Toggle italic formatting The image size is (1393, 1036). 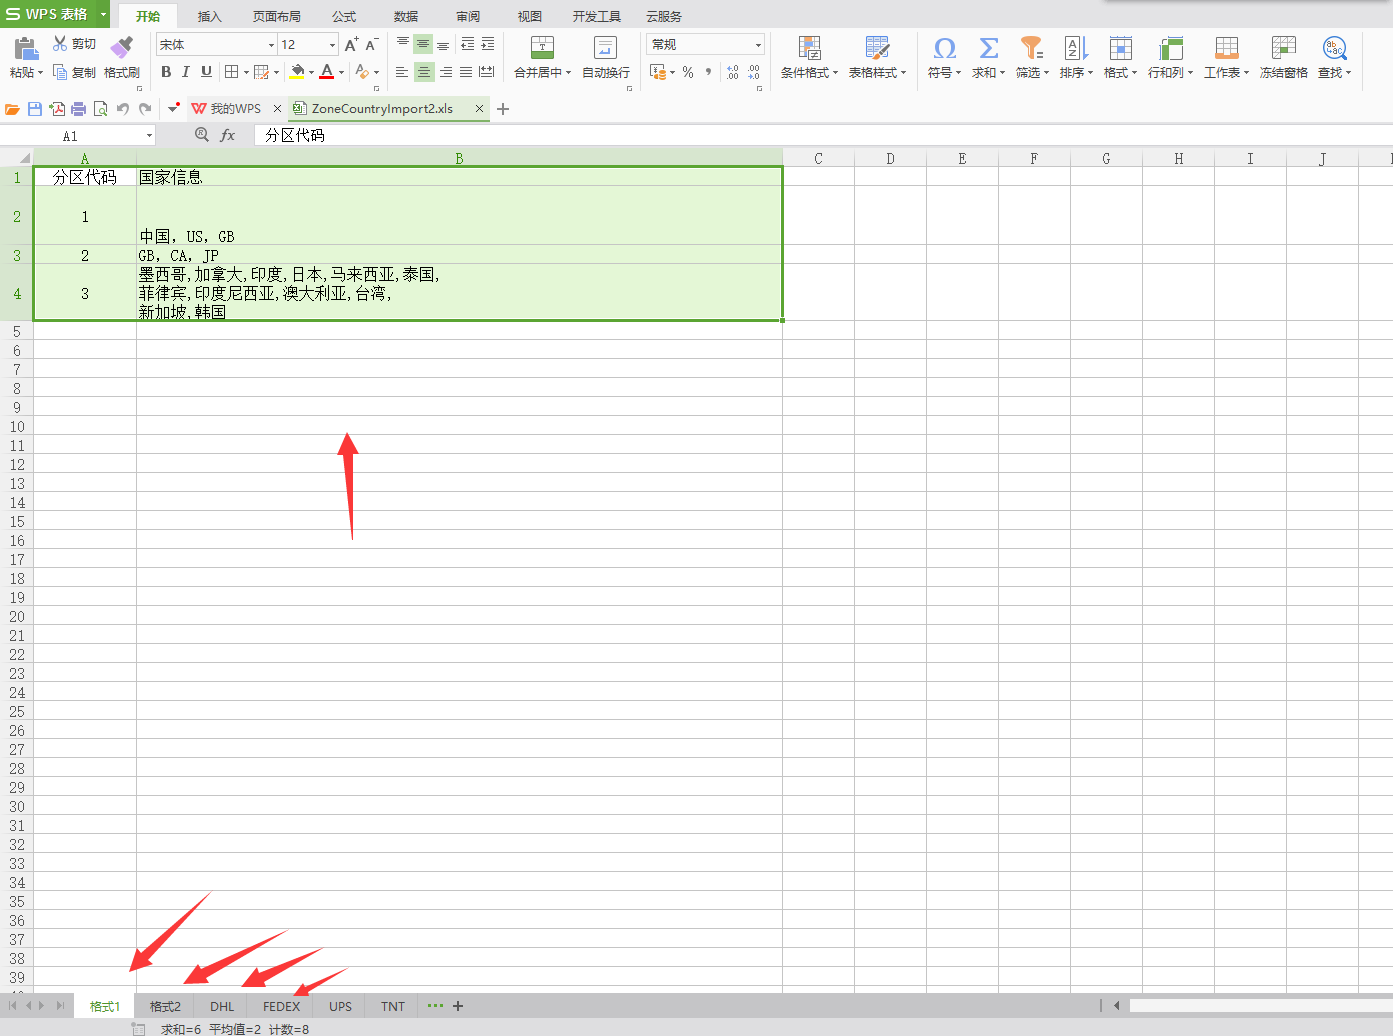coord(186,72)
